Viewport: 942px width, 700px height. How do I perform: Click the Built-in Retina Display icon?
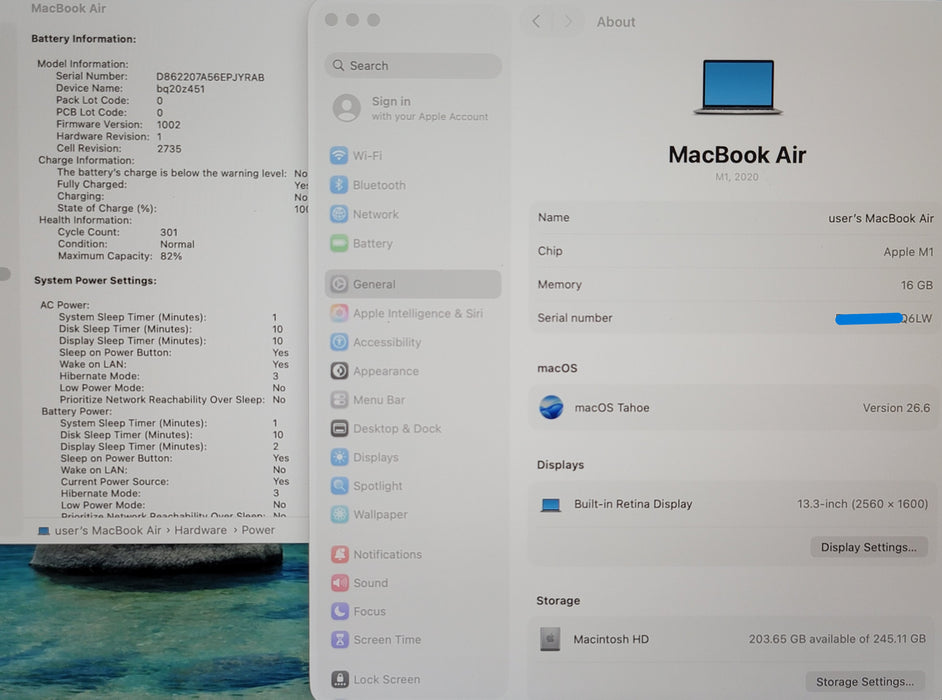click(x=550, y=505)
